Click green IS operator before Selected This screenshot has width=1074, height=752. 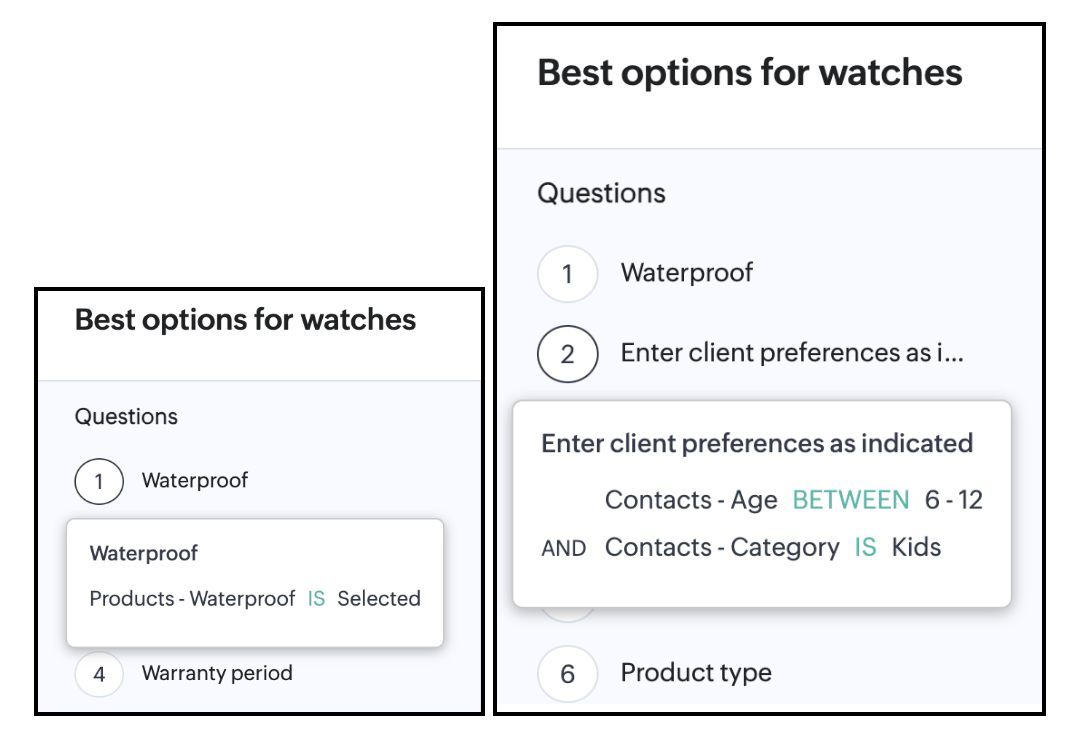point(316,599)
